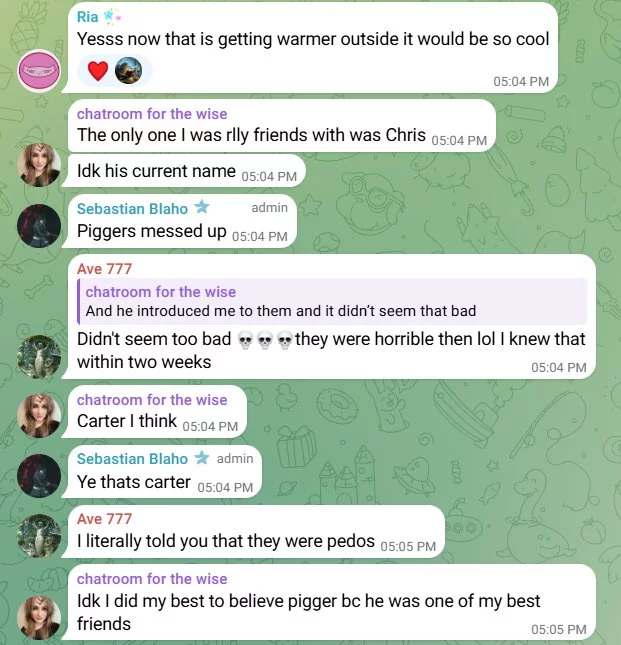Click the star badge on Ye thats carter message

coord(202,457)
